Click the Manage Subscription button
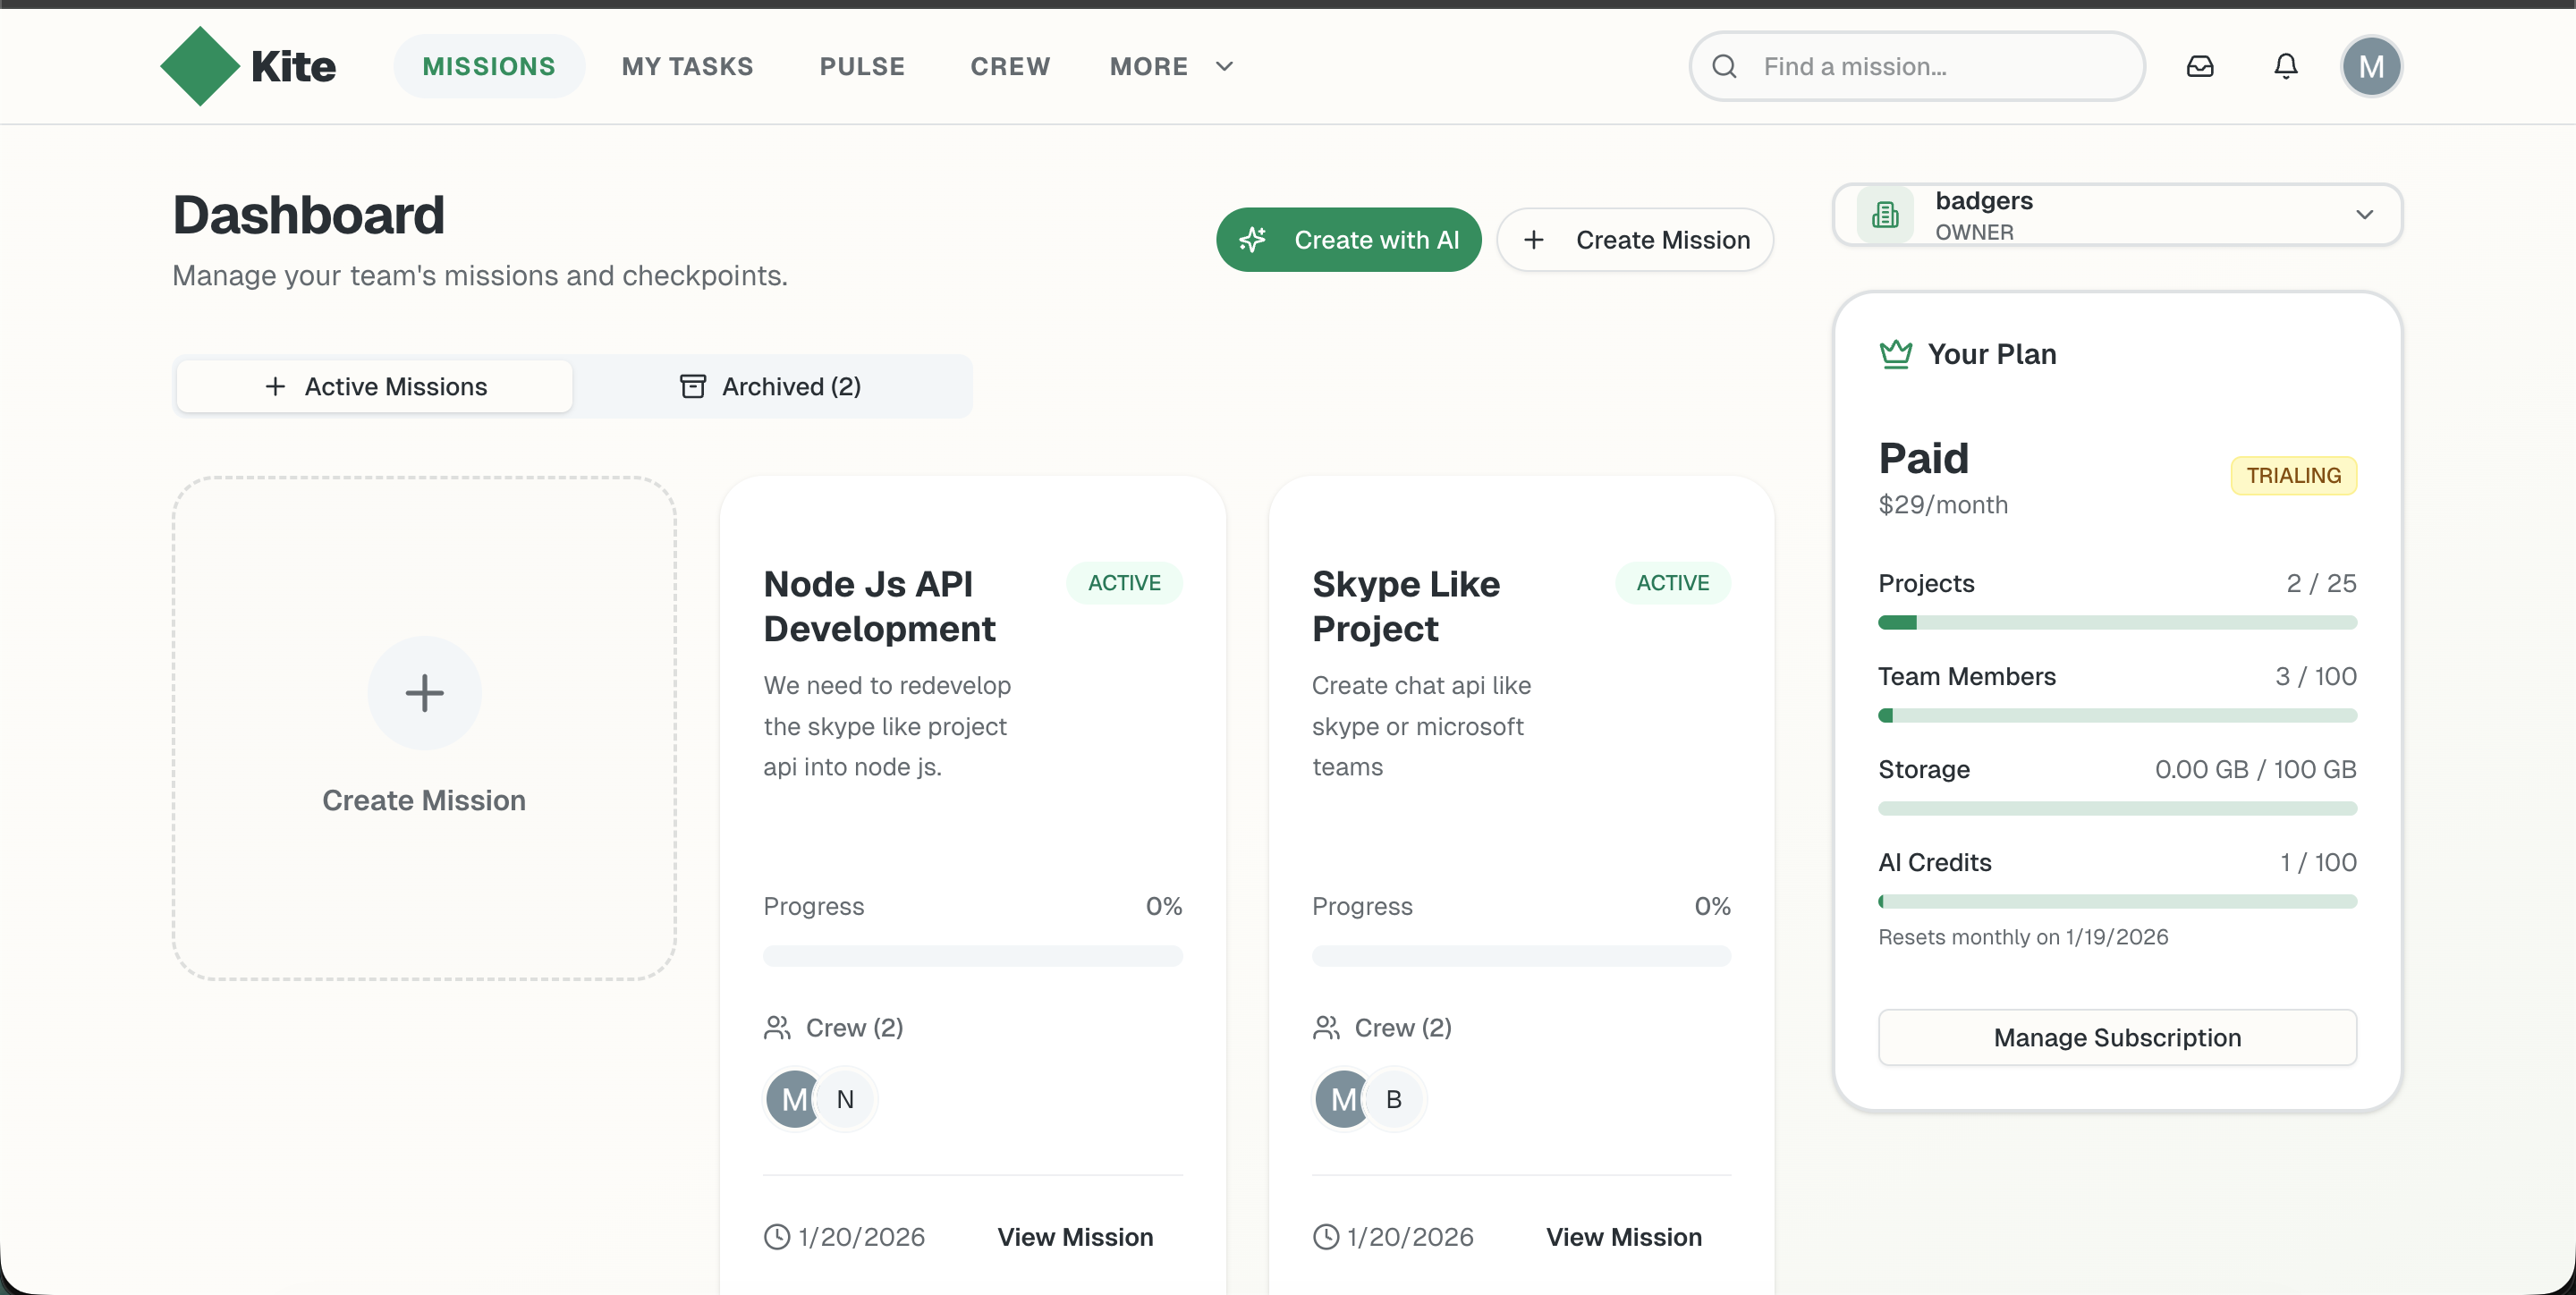Screen dimensions: 2576x1295 [x=2117, y=1037]
